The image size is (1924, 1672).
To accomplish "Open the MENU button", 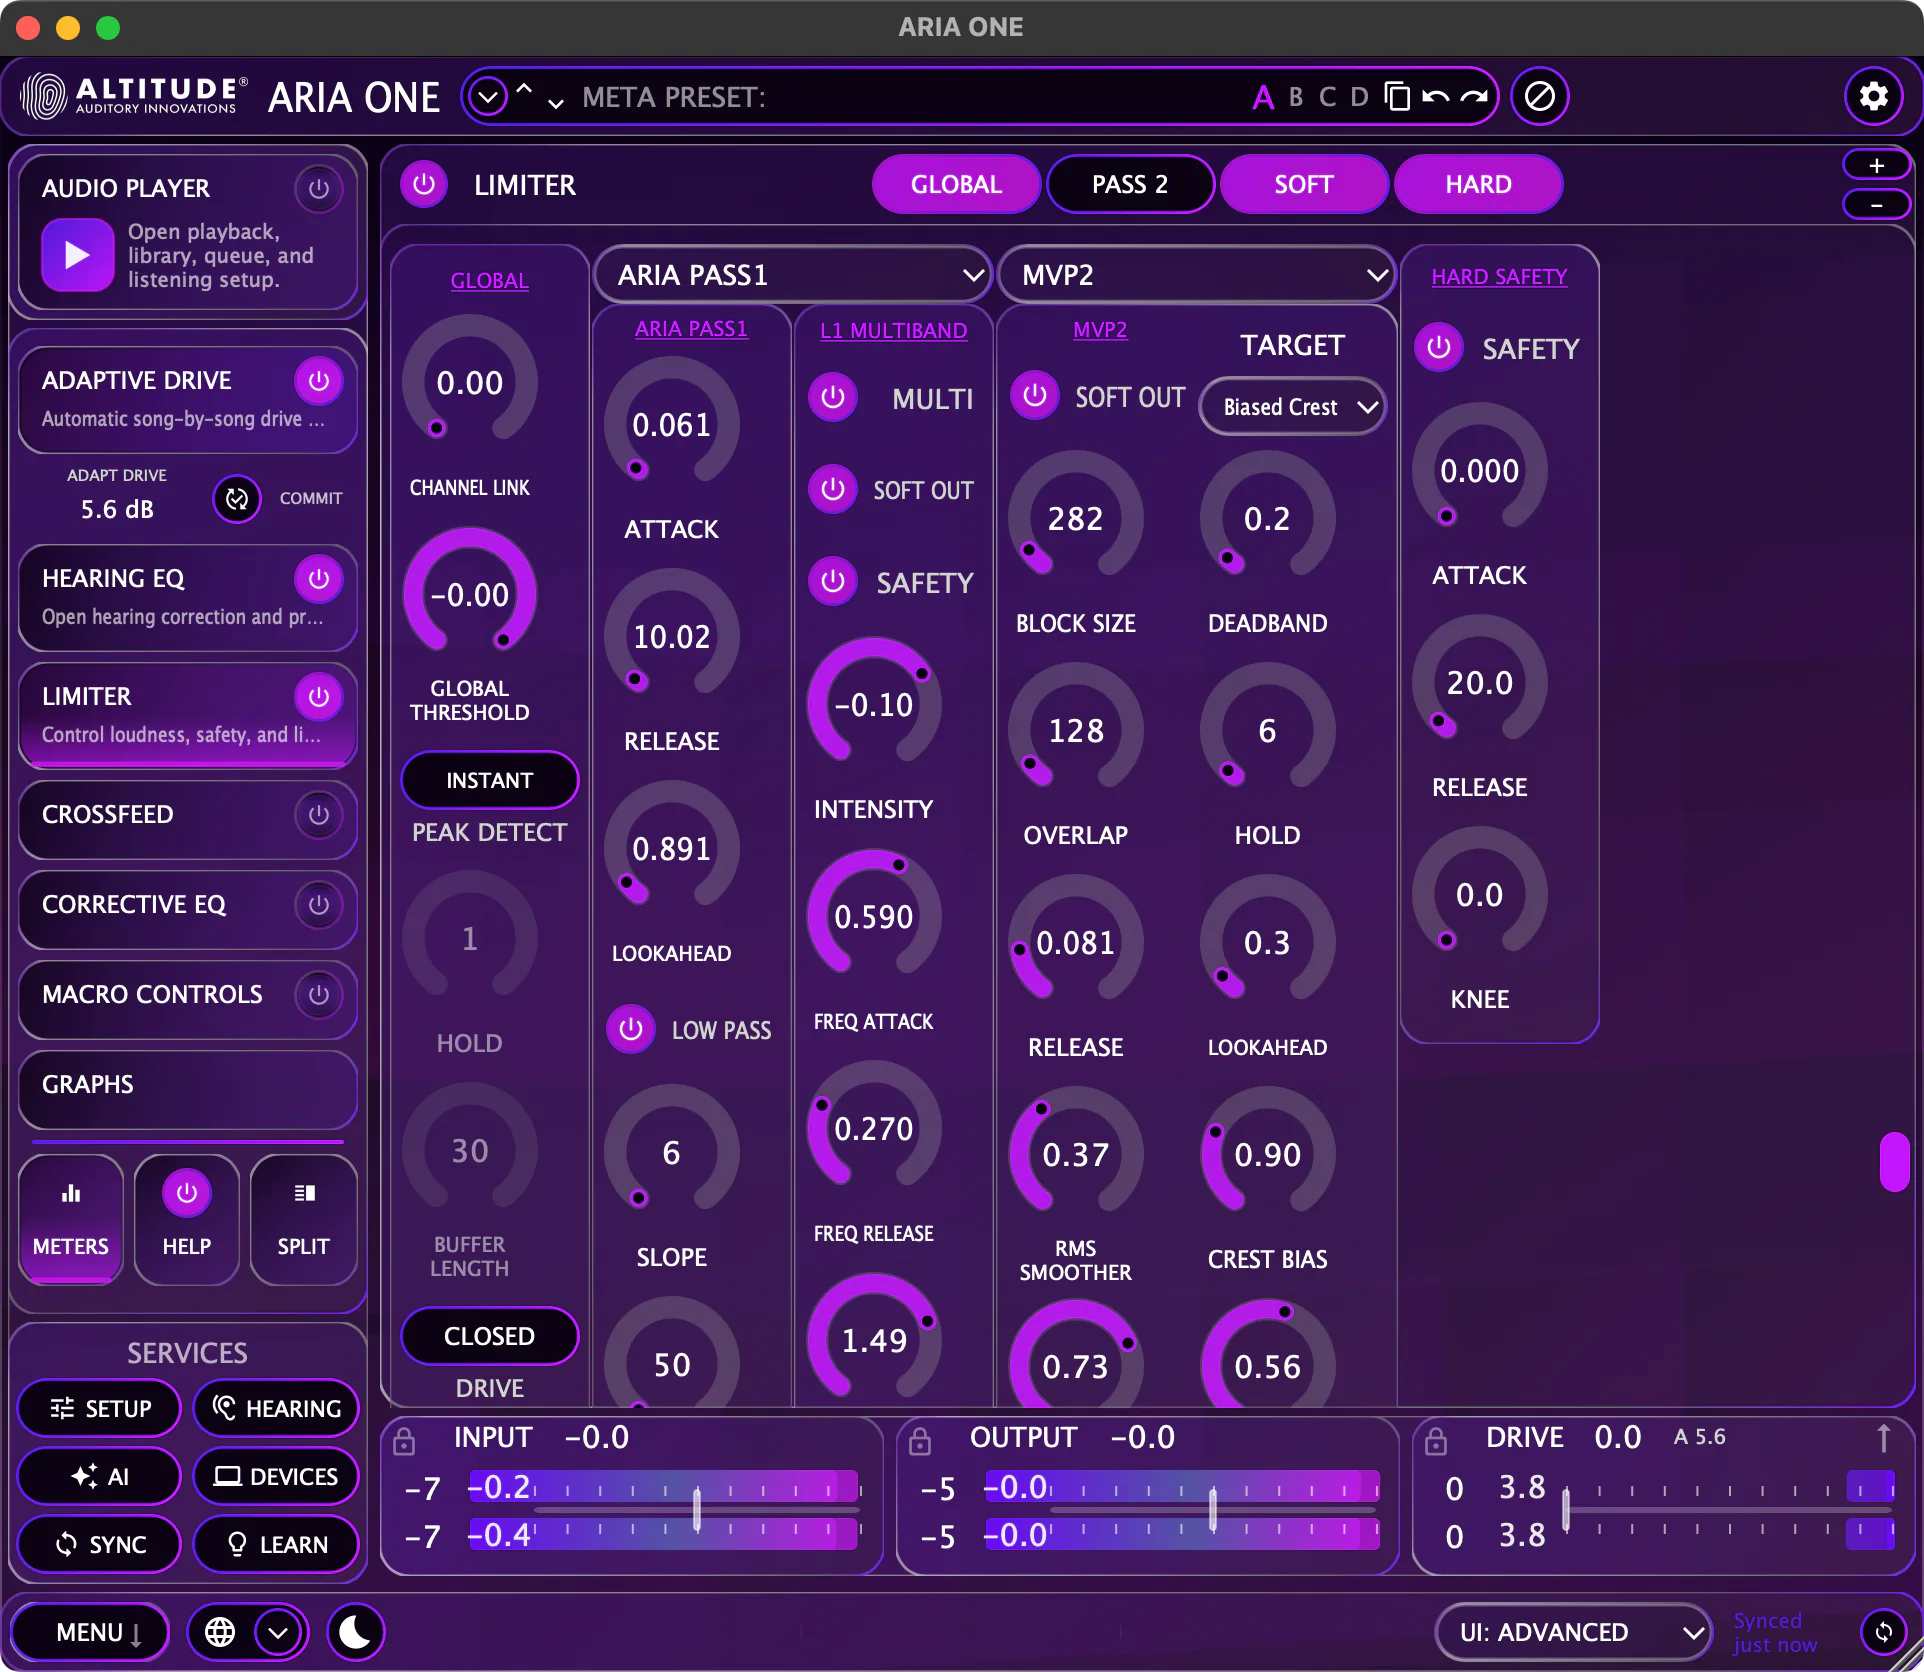I will tap(90, 1632).
